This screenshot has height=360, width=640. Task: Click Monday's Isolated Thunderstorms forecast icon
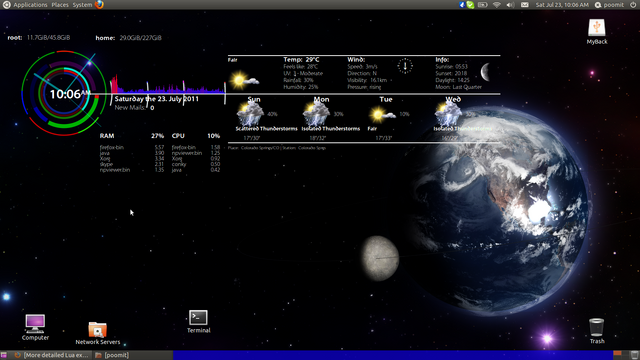point(316,114)
